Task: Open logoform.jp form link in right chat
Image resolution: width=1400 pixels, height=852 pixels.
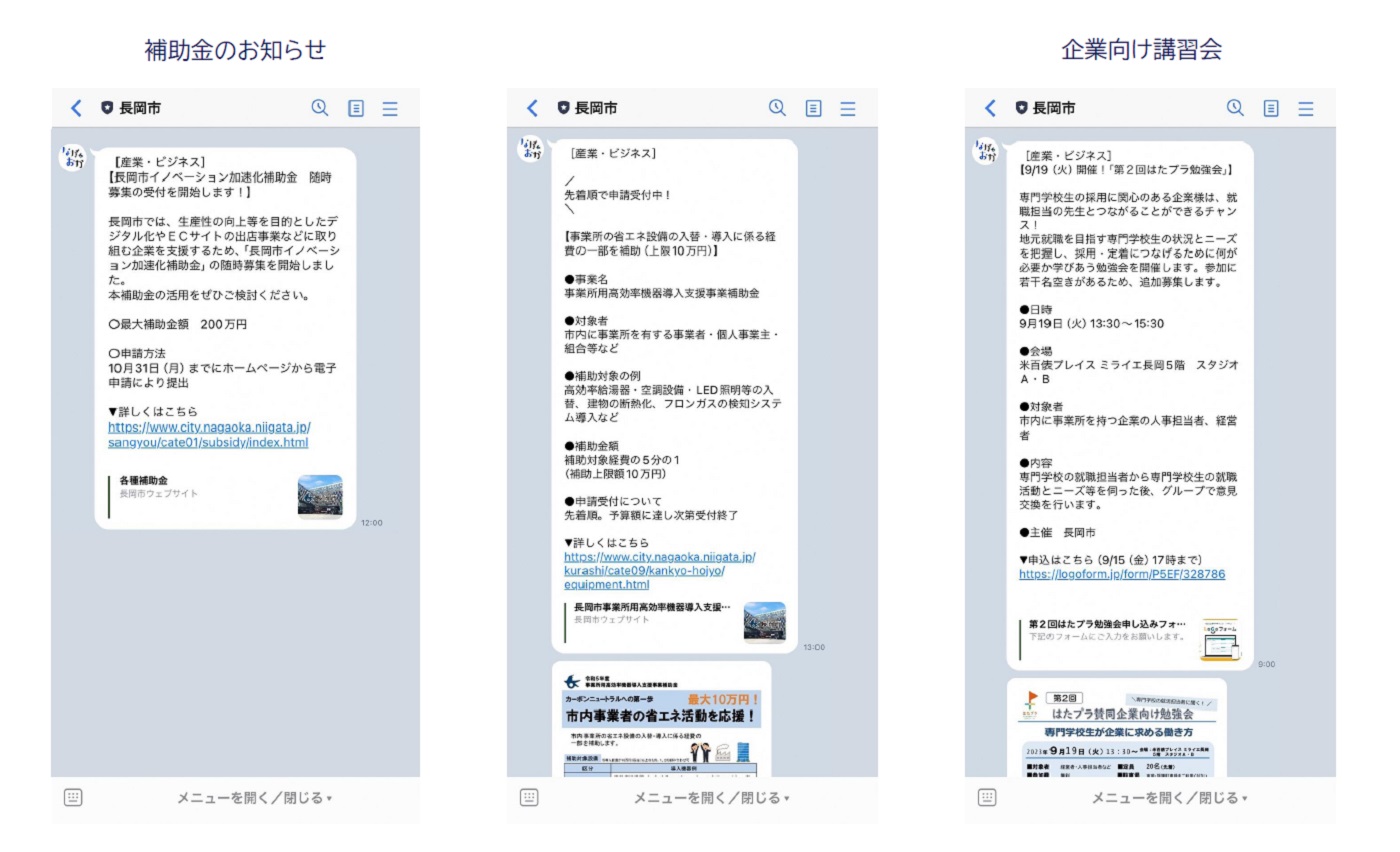Action: point(1122,575)
